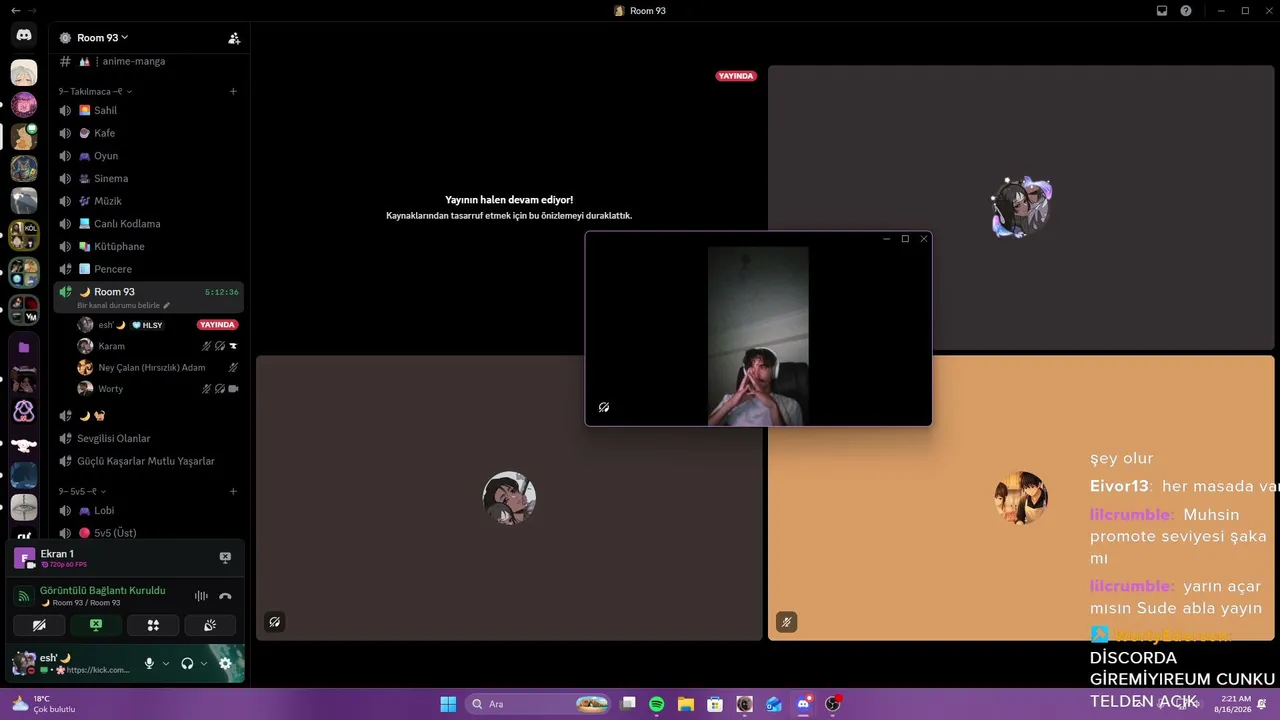This screenshot has height=720, width=1280.
Task: Add a channel to the 5v5 category
Action: tap(233, 491)
